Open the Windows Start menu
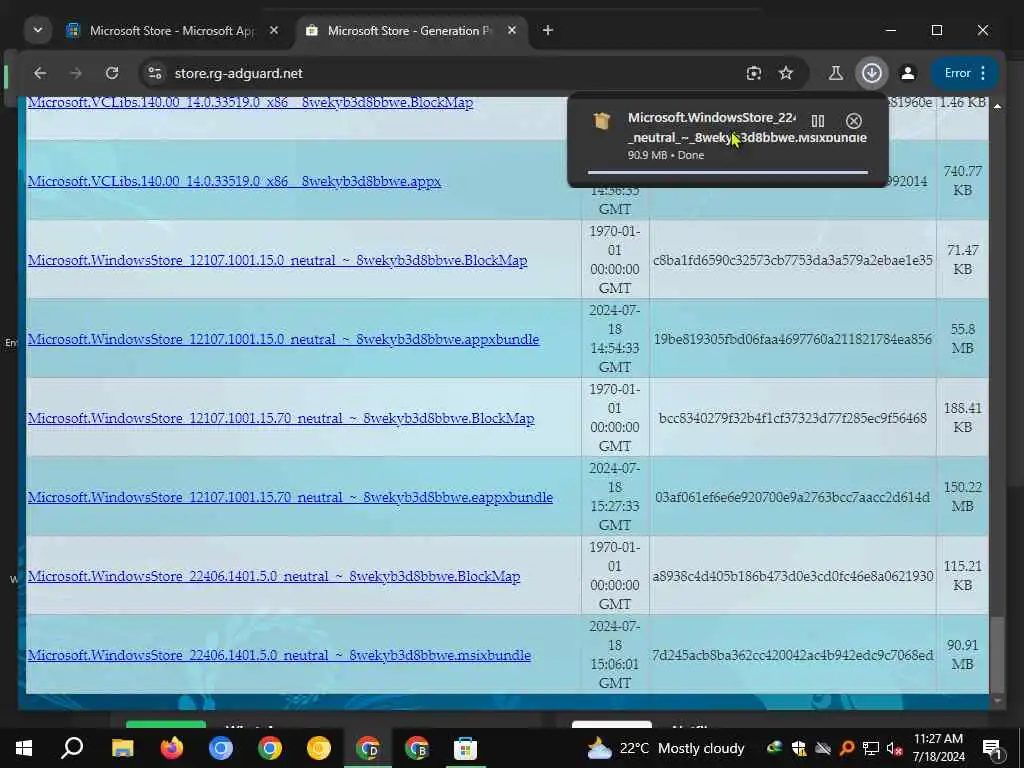This screenshot has width=1024, height=768. [24, 748]
